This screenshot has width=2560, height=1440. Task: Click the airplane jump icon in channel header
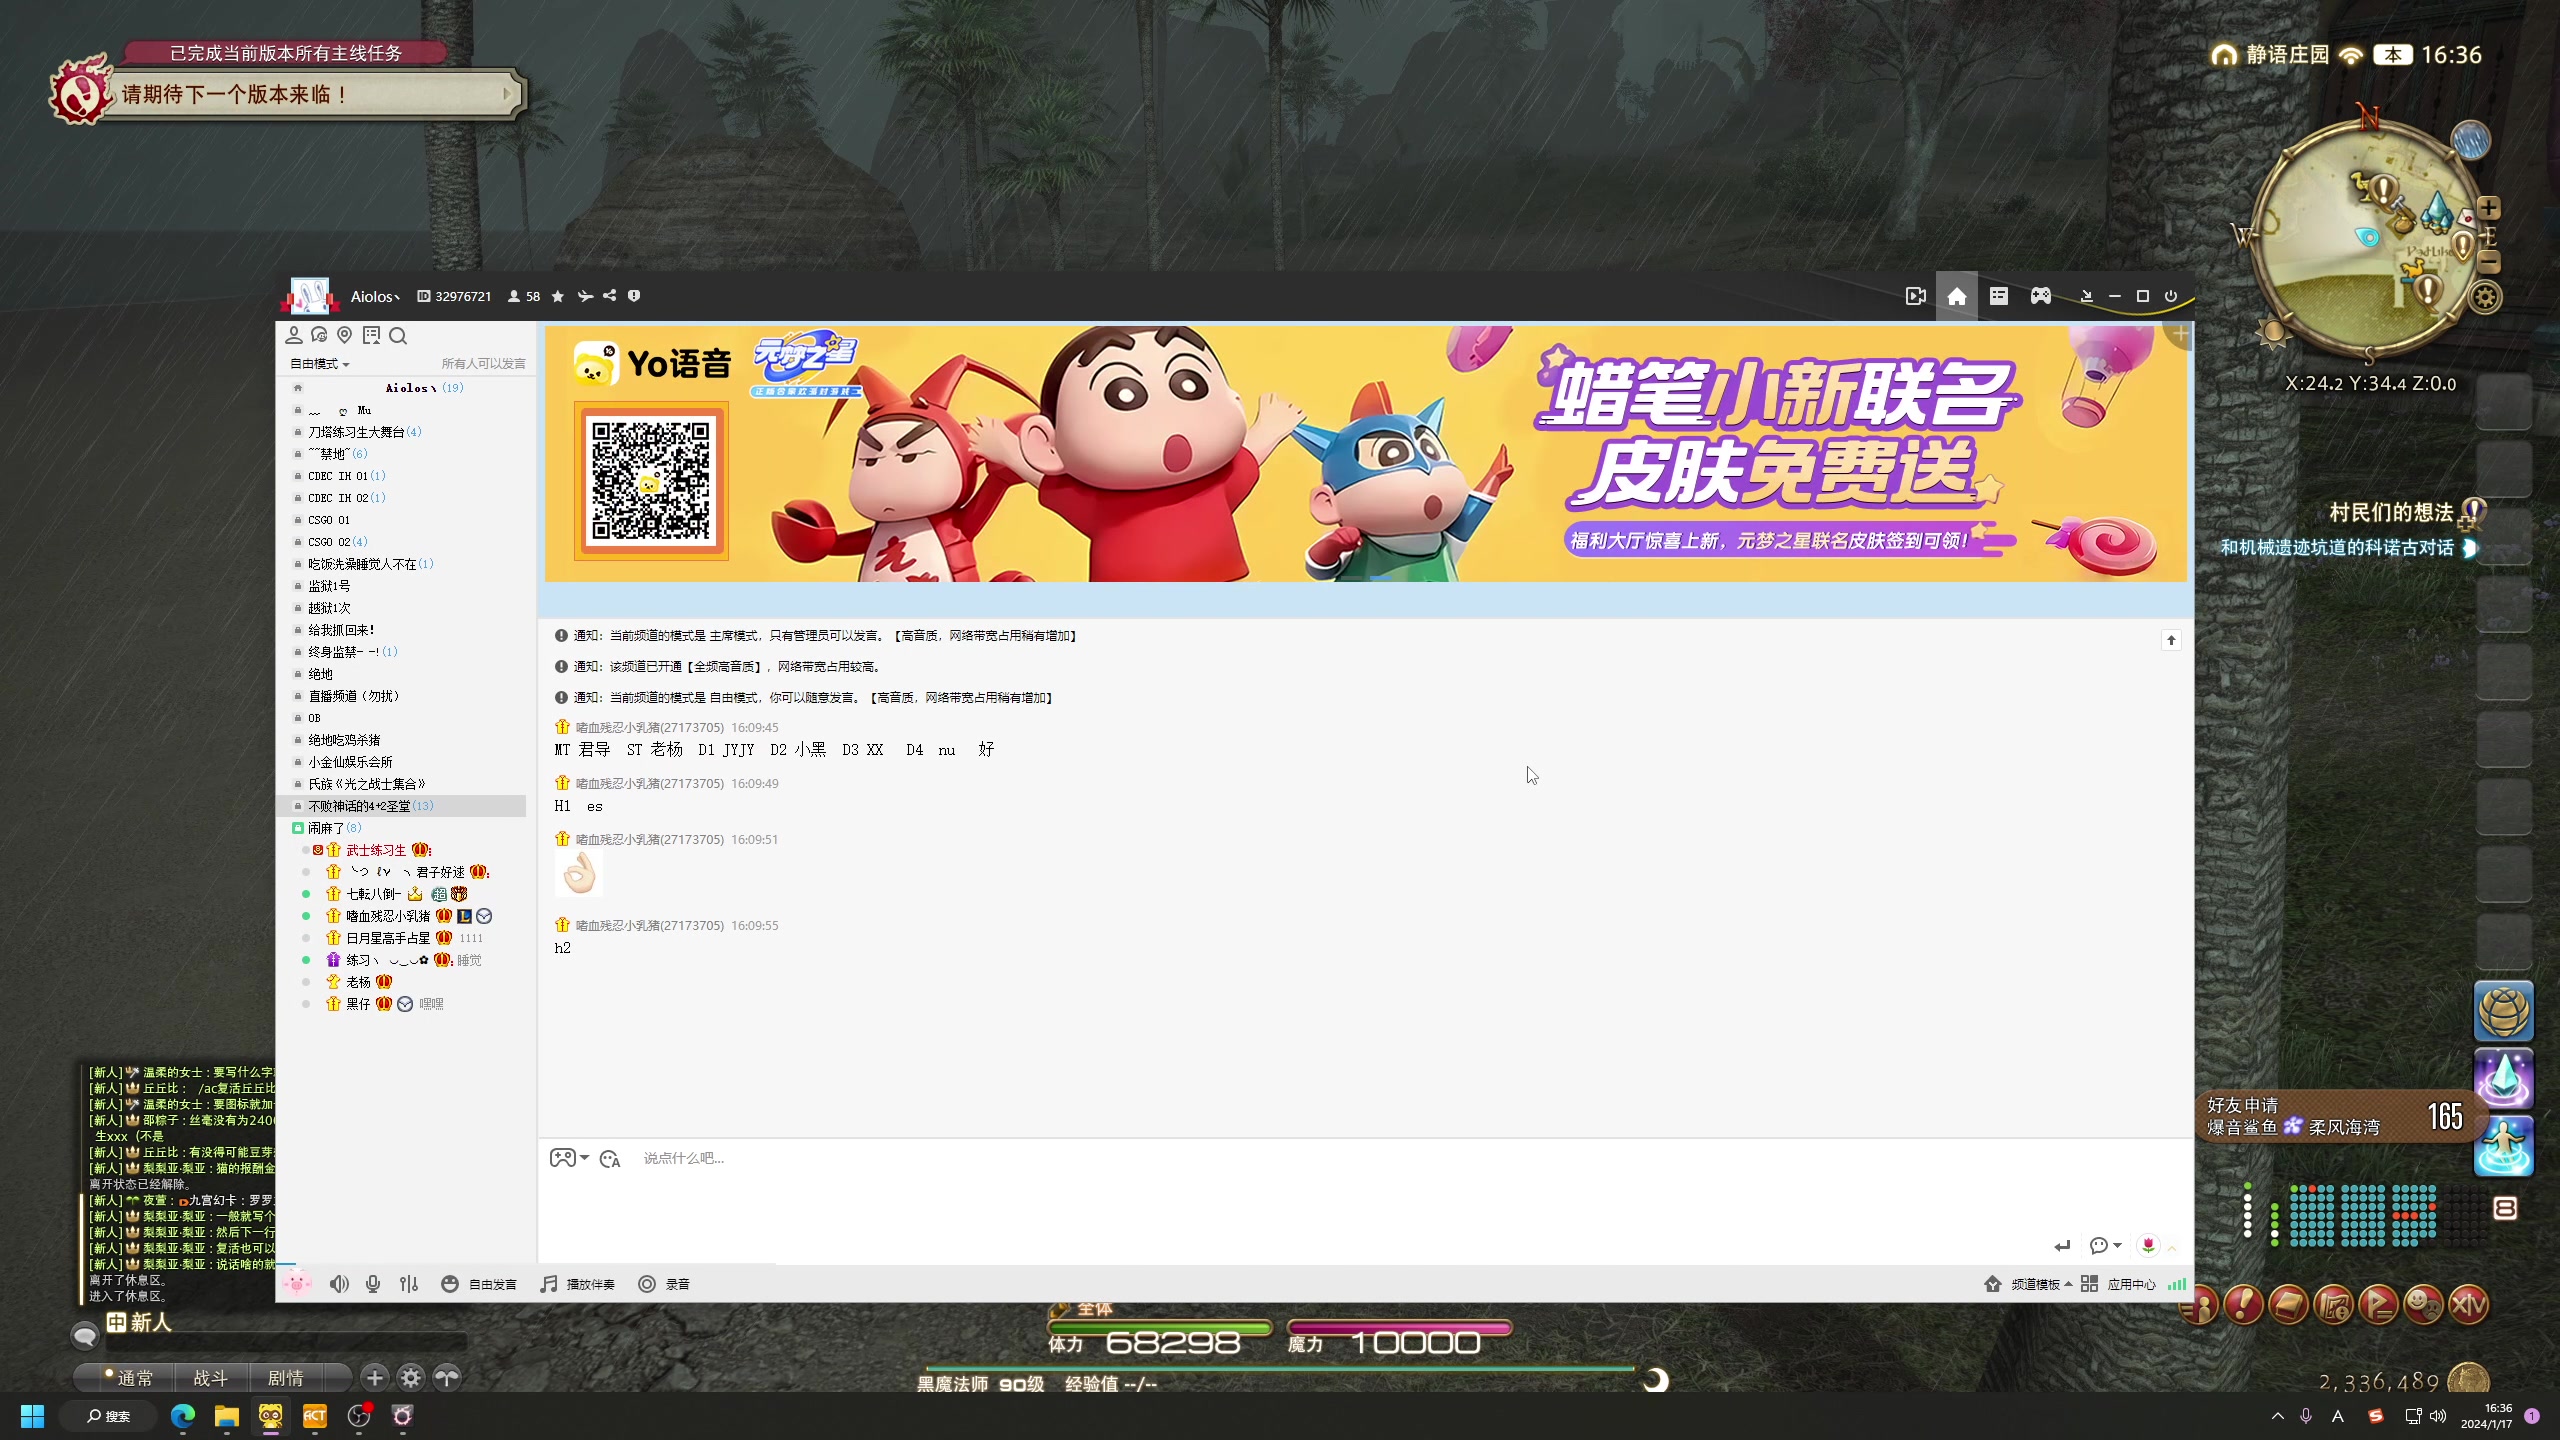(585, 296)
